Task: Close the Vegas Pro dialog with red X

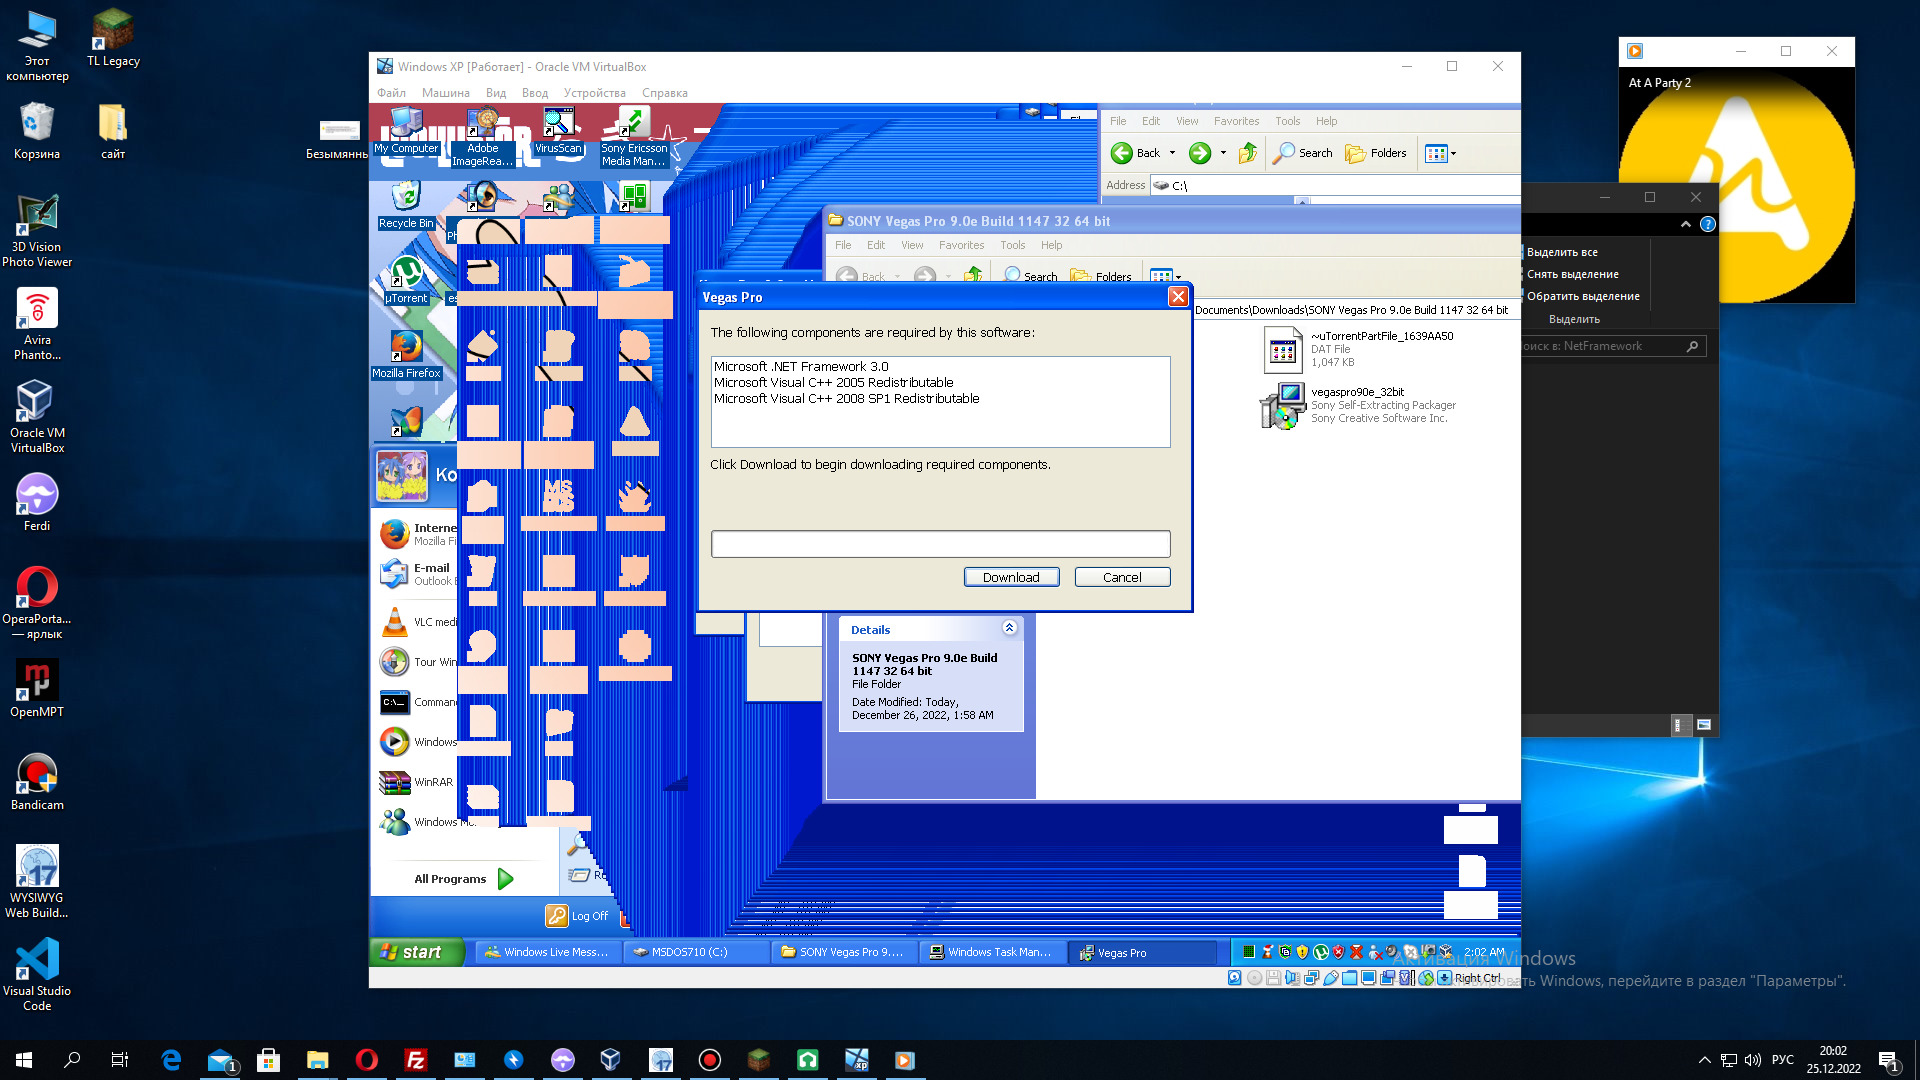Action: [x=1178, y=297]
